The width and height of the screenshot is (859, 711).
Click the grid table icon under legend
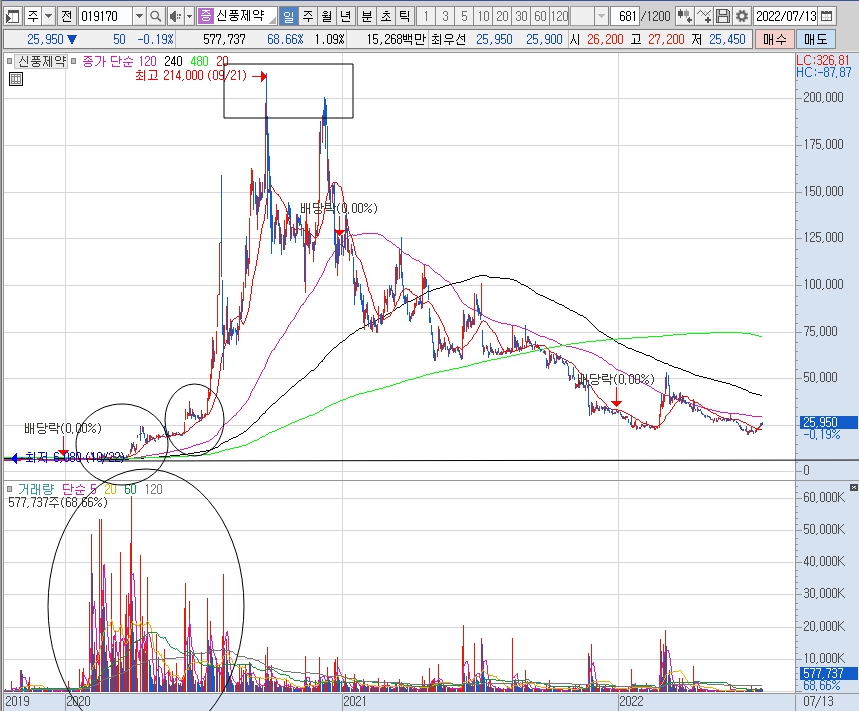pos(16,79)
